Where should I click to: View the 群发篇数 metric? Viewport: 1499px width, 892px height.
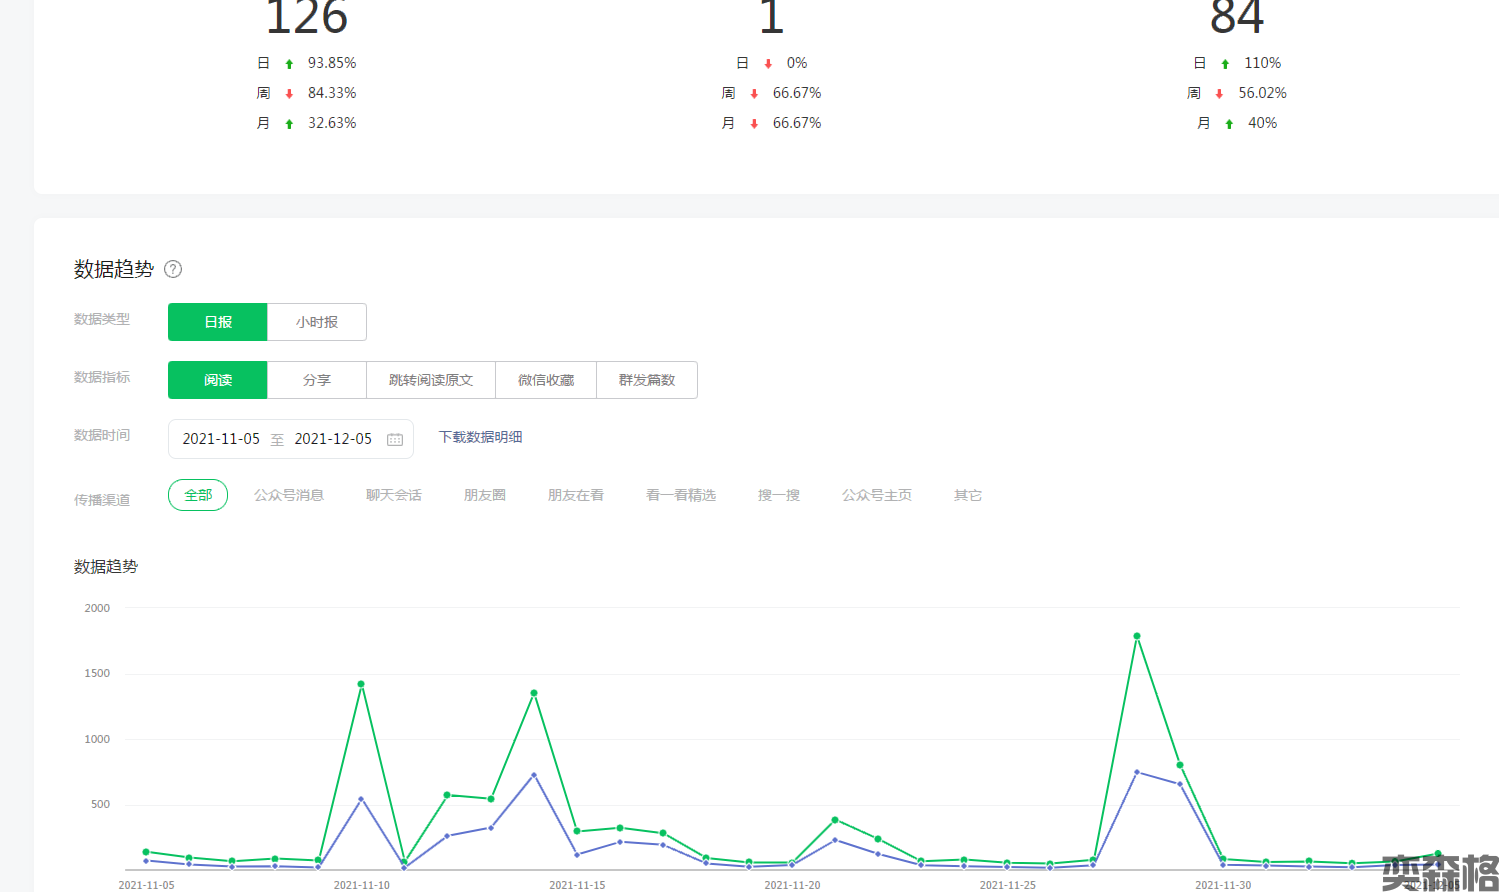[647, 380]
